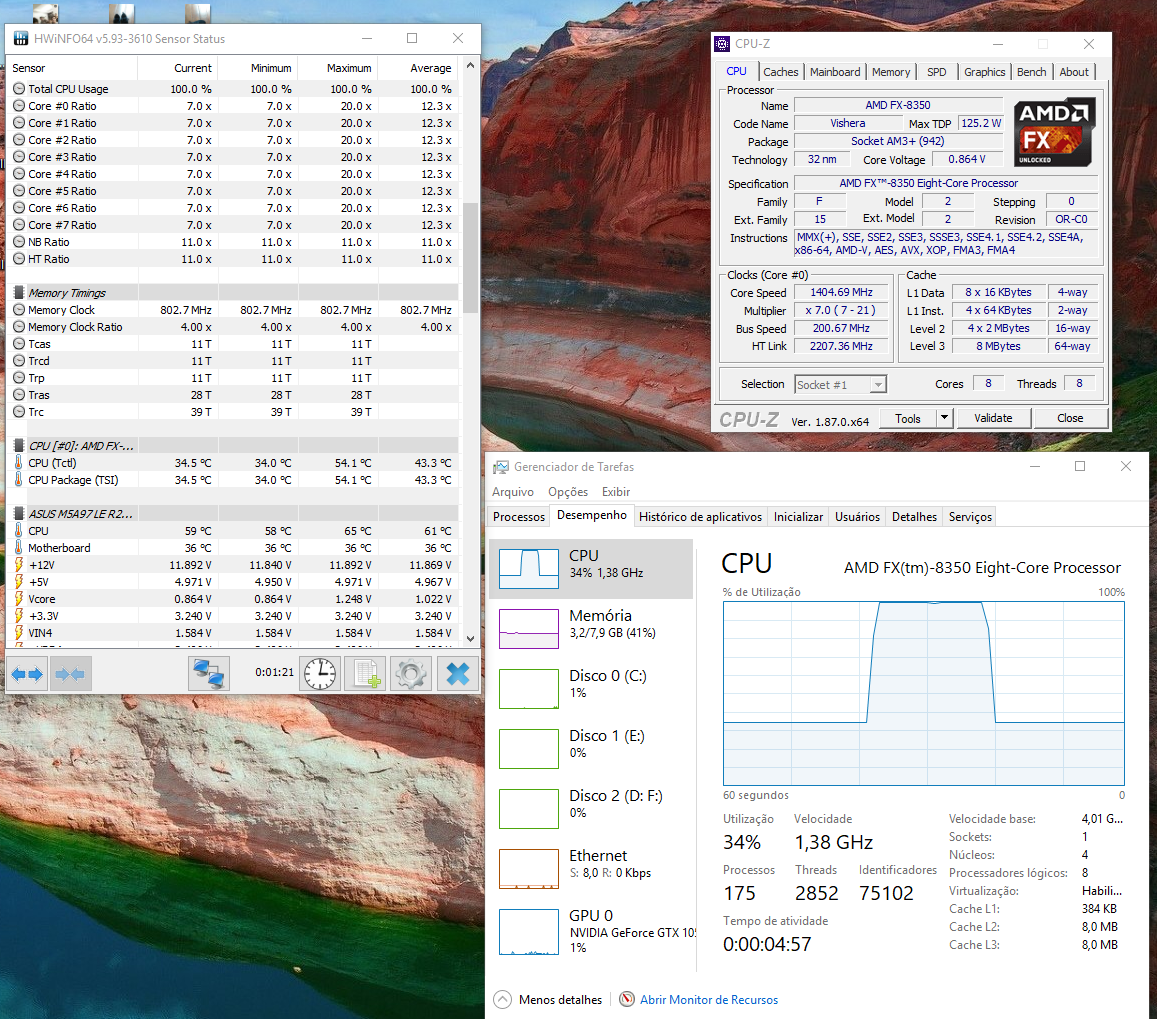The image size is (1157, 1019).
Task: Open the Memory tab in CPU-Z
Action: (x=891, y=72)
